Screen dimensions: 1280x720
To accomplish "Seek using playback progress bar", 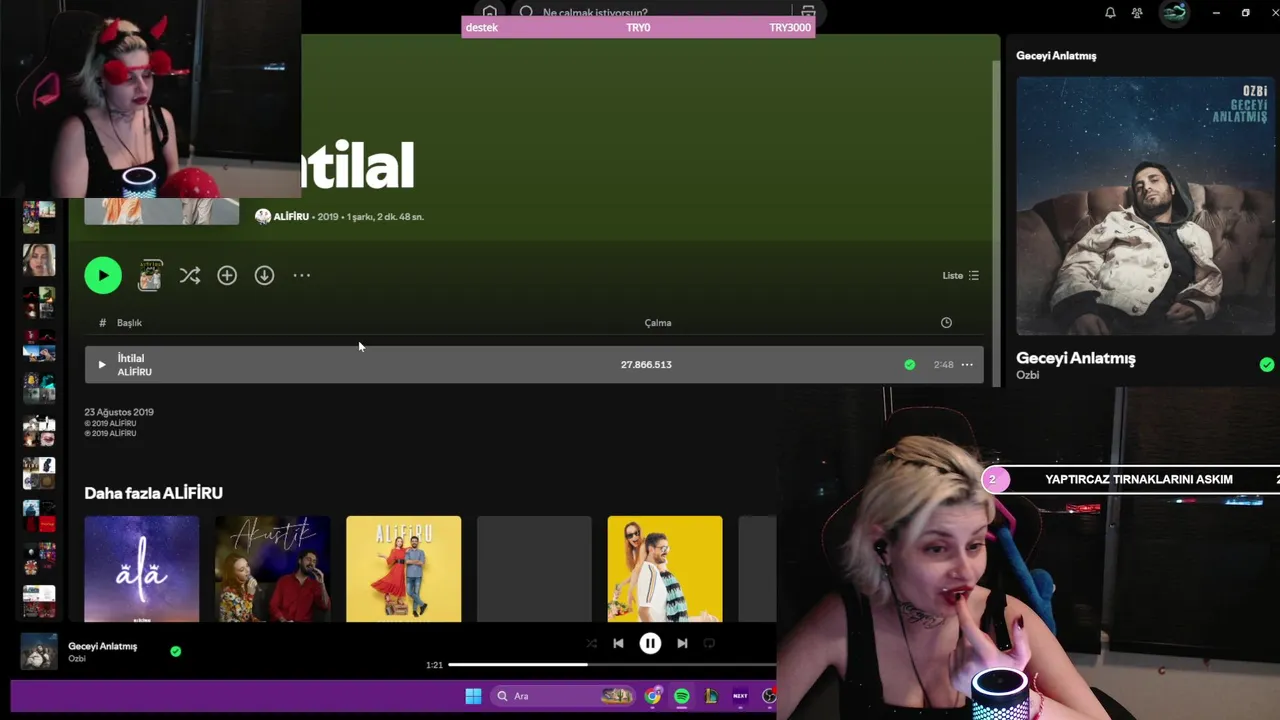I will (x=612, y=664).
